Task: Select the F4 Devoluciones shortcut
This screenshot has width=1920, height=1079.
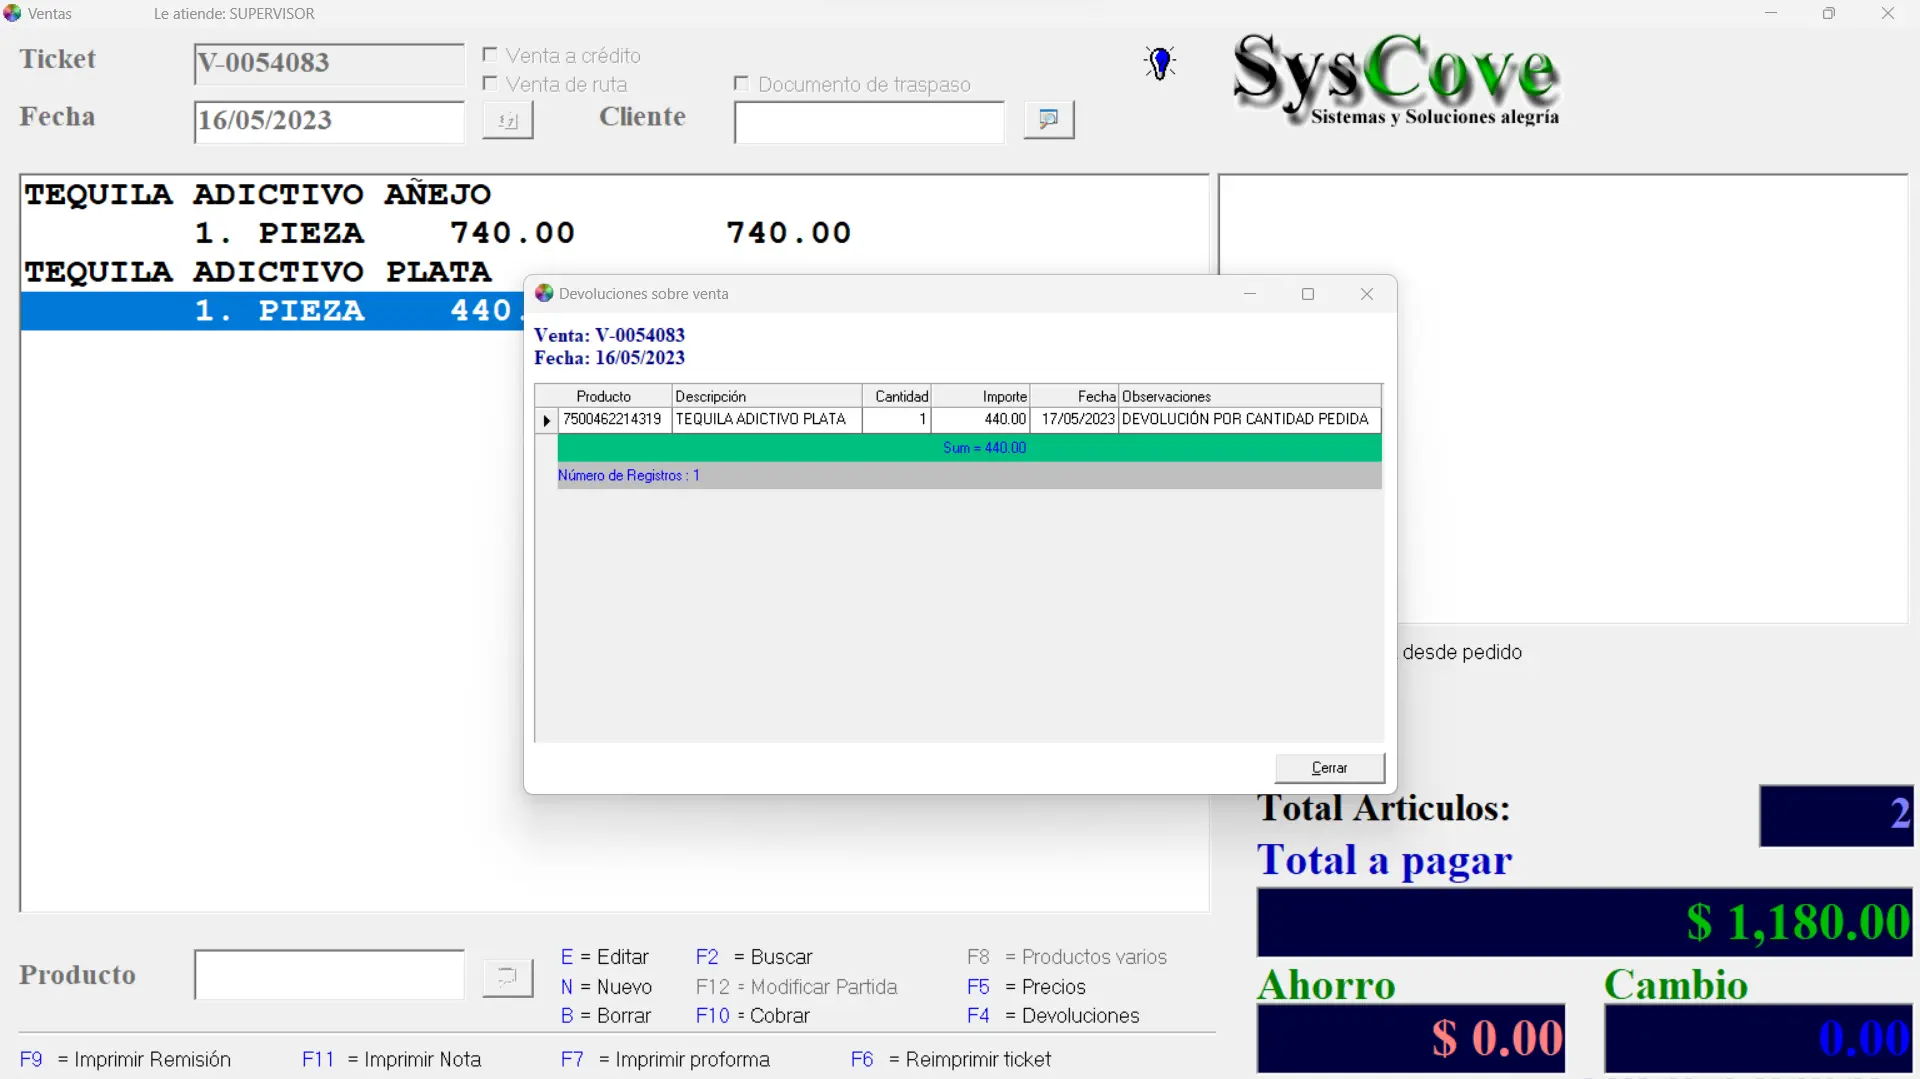Action: (x=1053, y=1015)
